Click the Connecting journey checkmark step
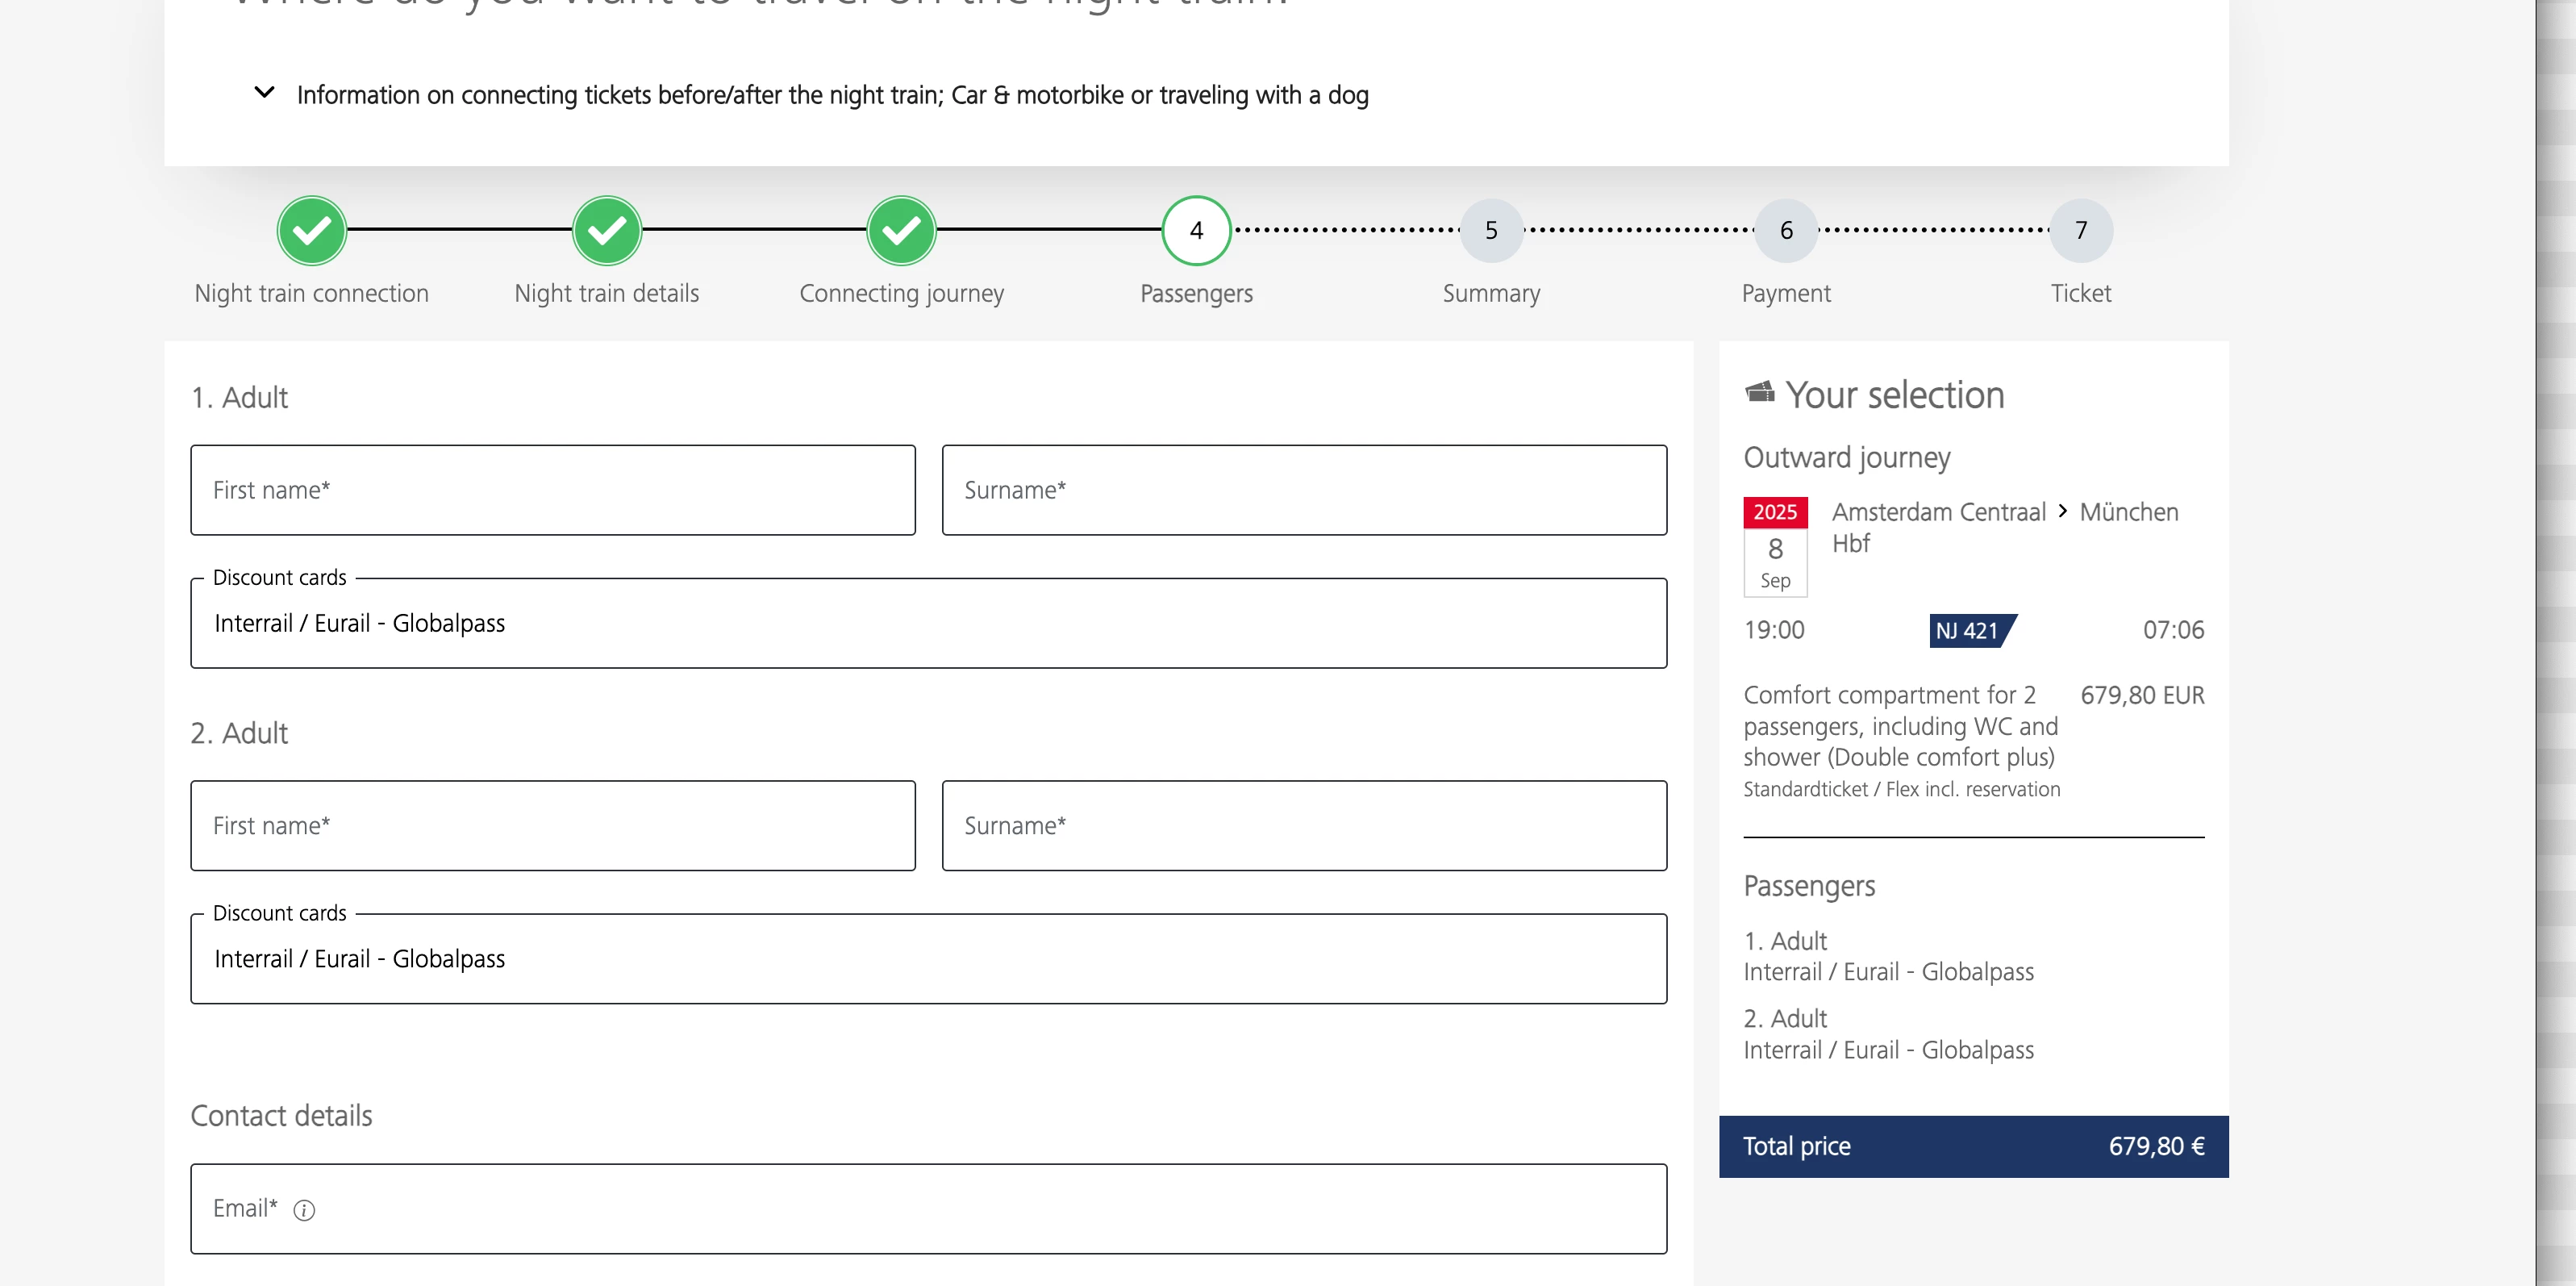2576x1286 pixels. (x=901, y=230)
